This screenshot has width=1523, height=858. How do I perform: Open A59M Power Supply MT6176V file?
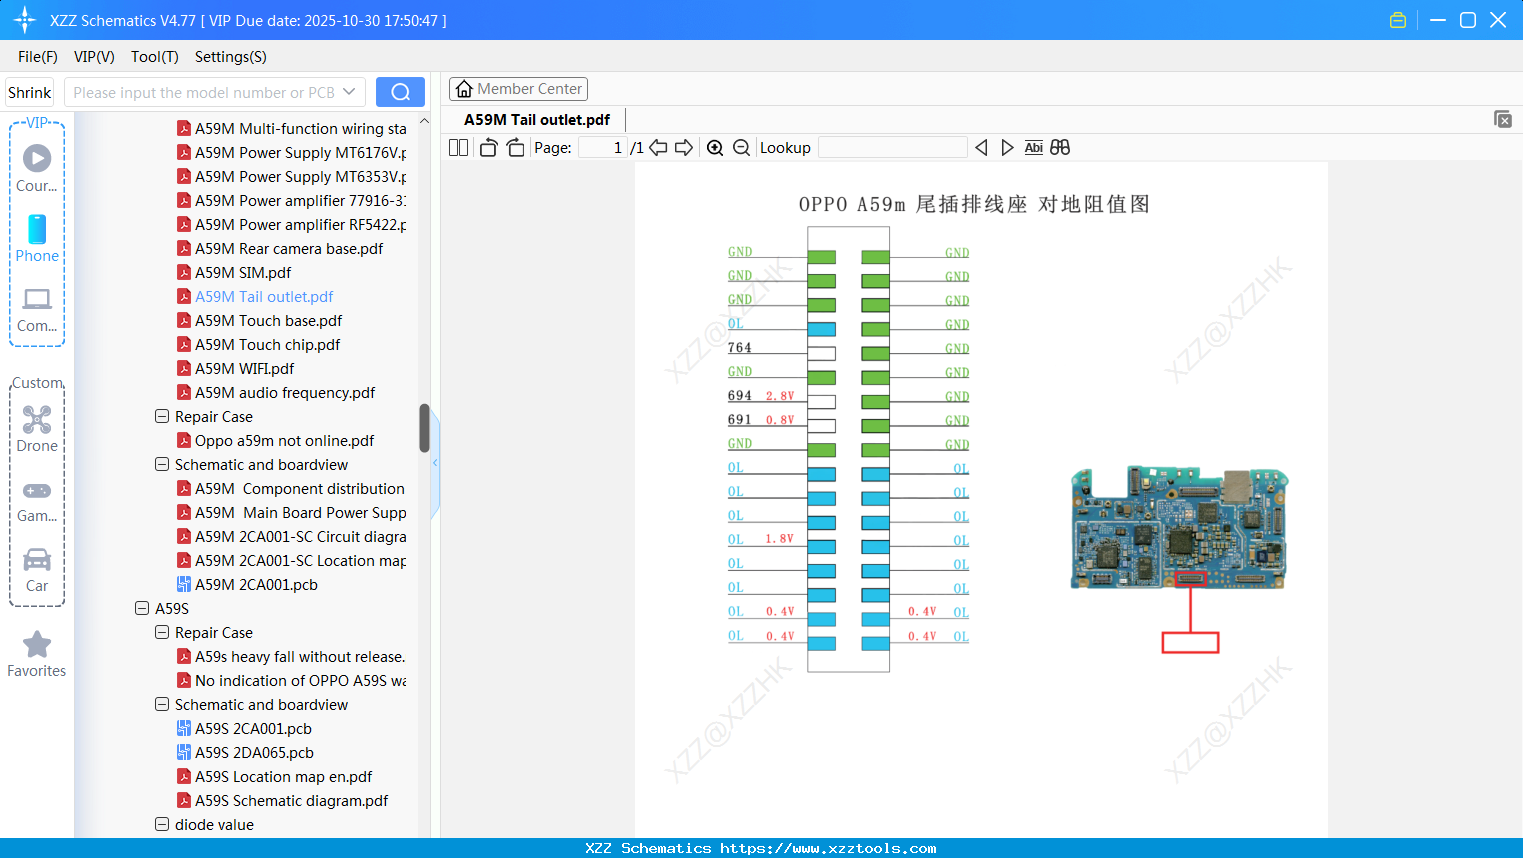click(292, 153)
